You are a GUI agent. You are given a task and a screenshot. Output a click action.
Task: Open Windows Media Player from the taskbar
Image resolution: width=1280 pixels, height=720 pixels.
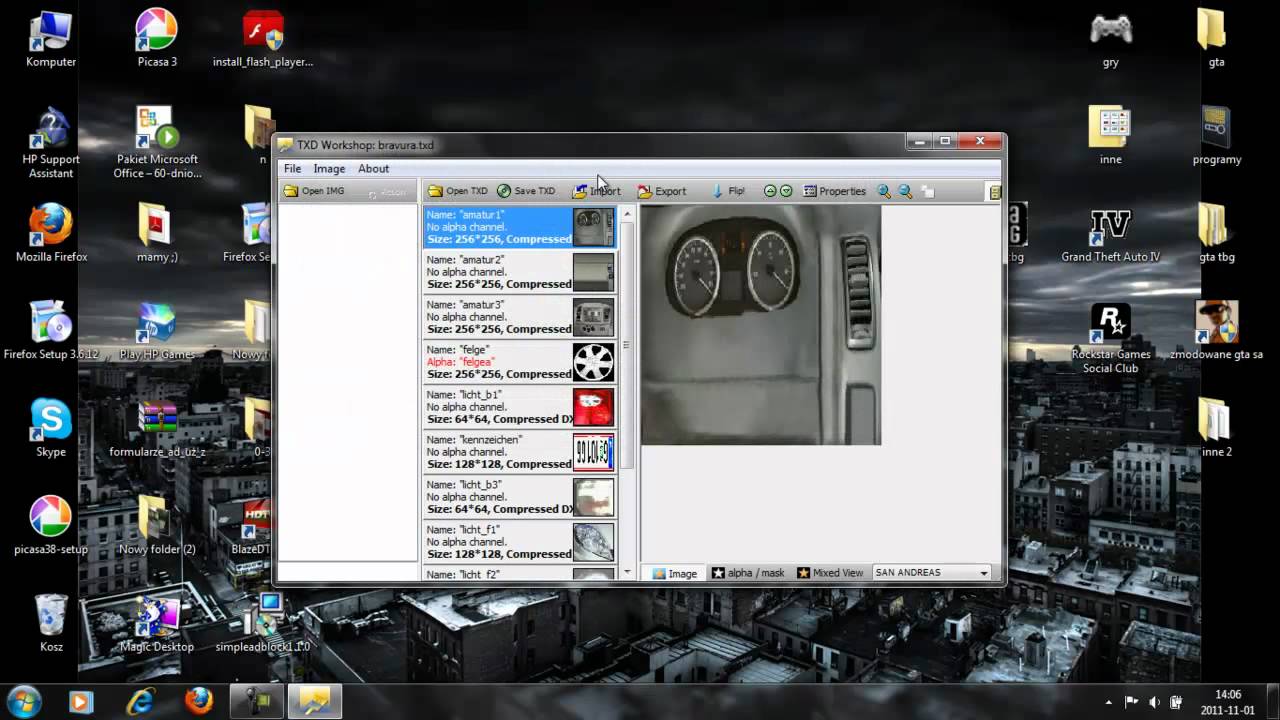click(x=80, y=701)
